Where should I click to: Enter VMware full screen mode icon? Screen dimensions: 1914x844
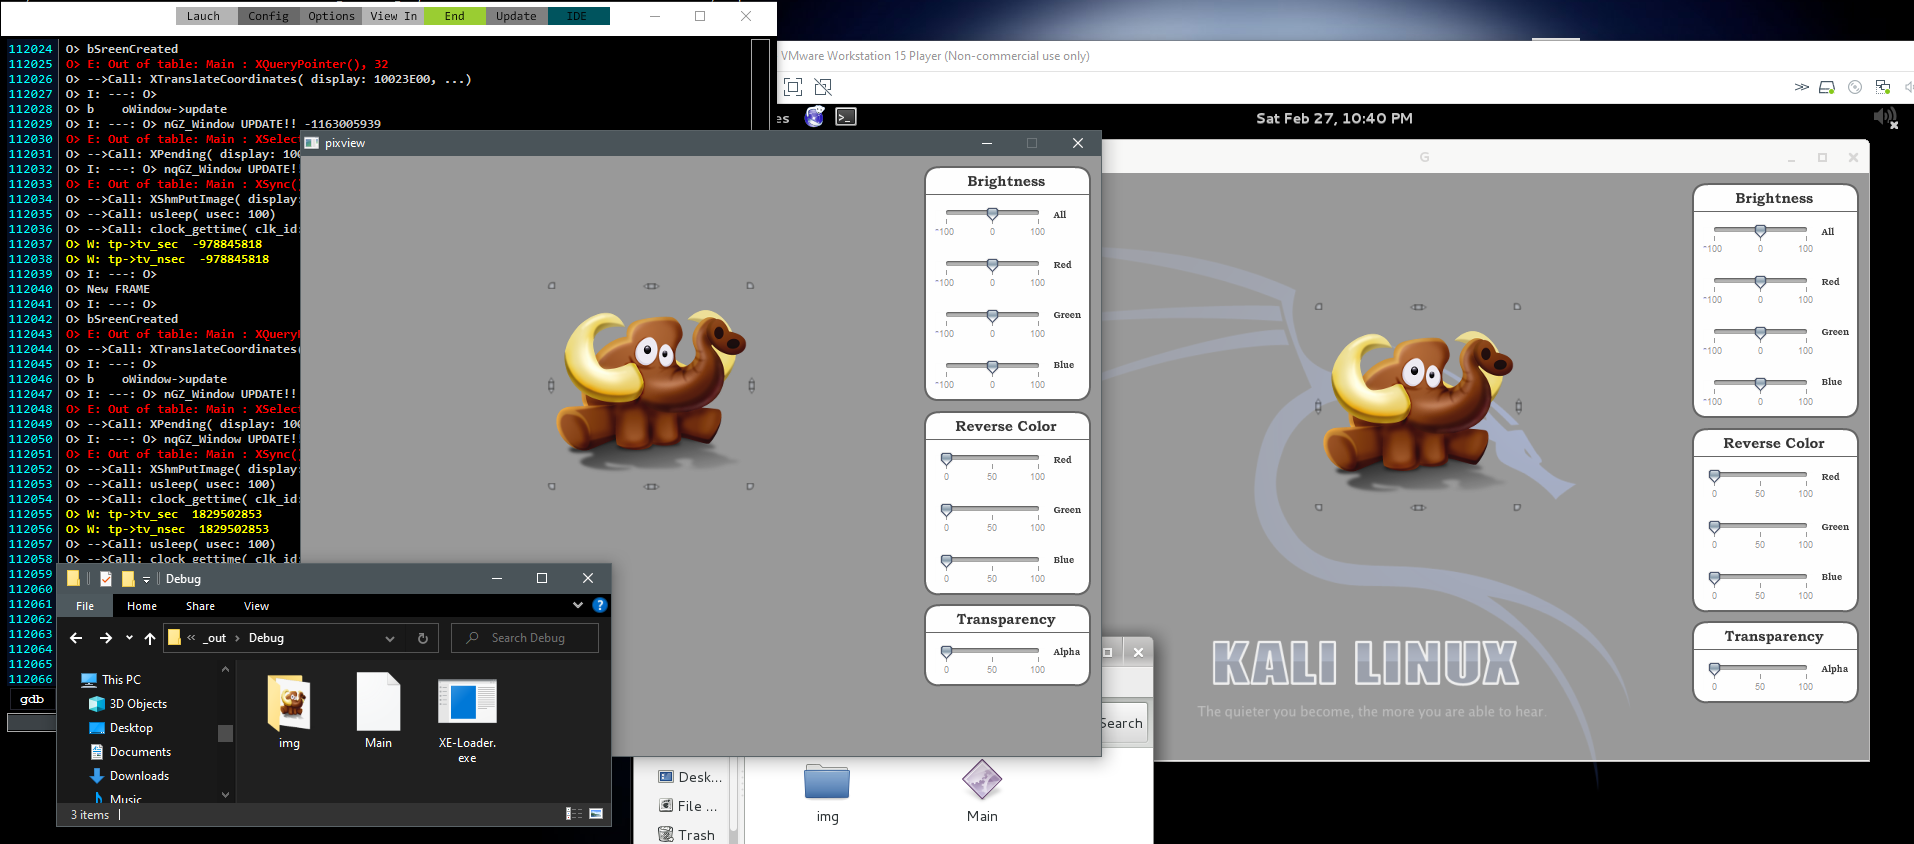793,87
